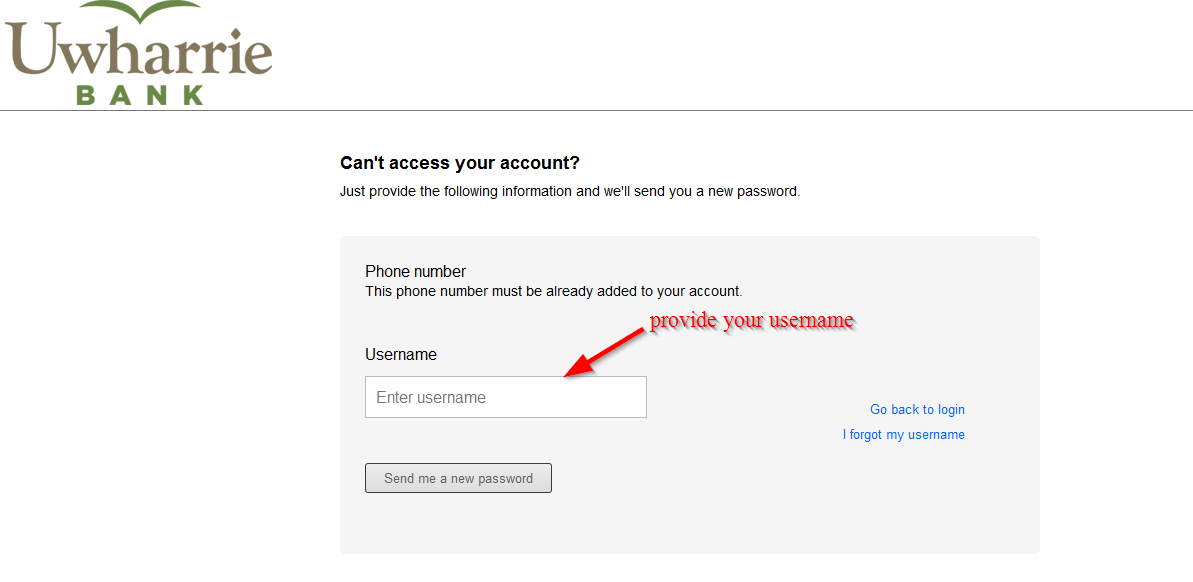Screen dimensions: 1193x582
Task: Click the 'Can't access your account?' heading
Action: pos(460,163)
